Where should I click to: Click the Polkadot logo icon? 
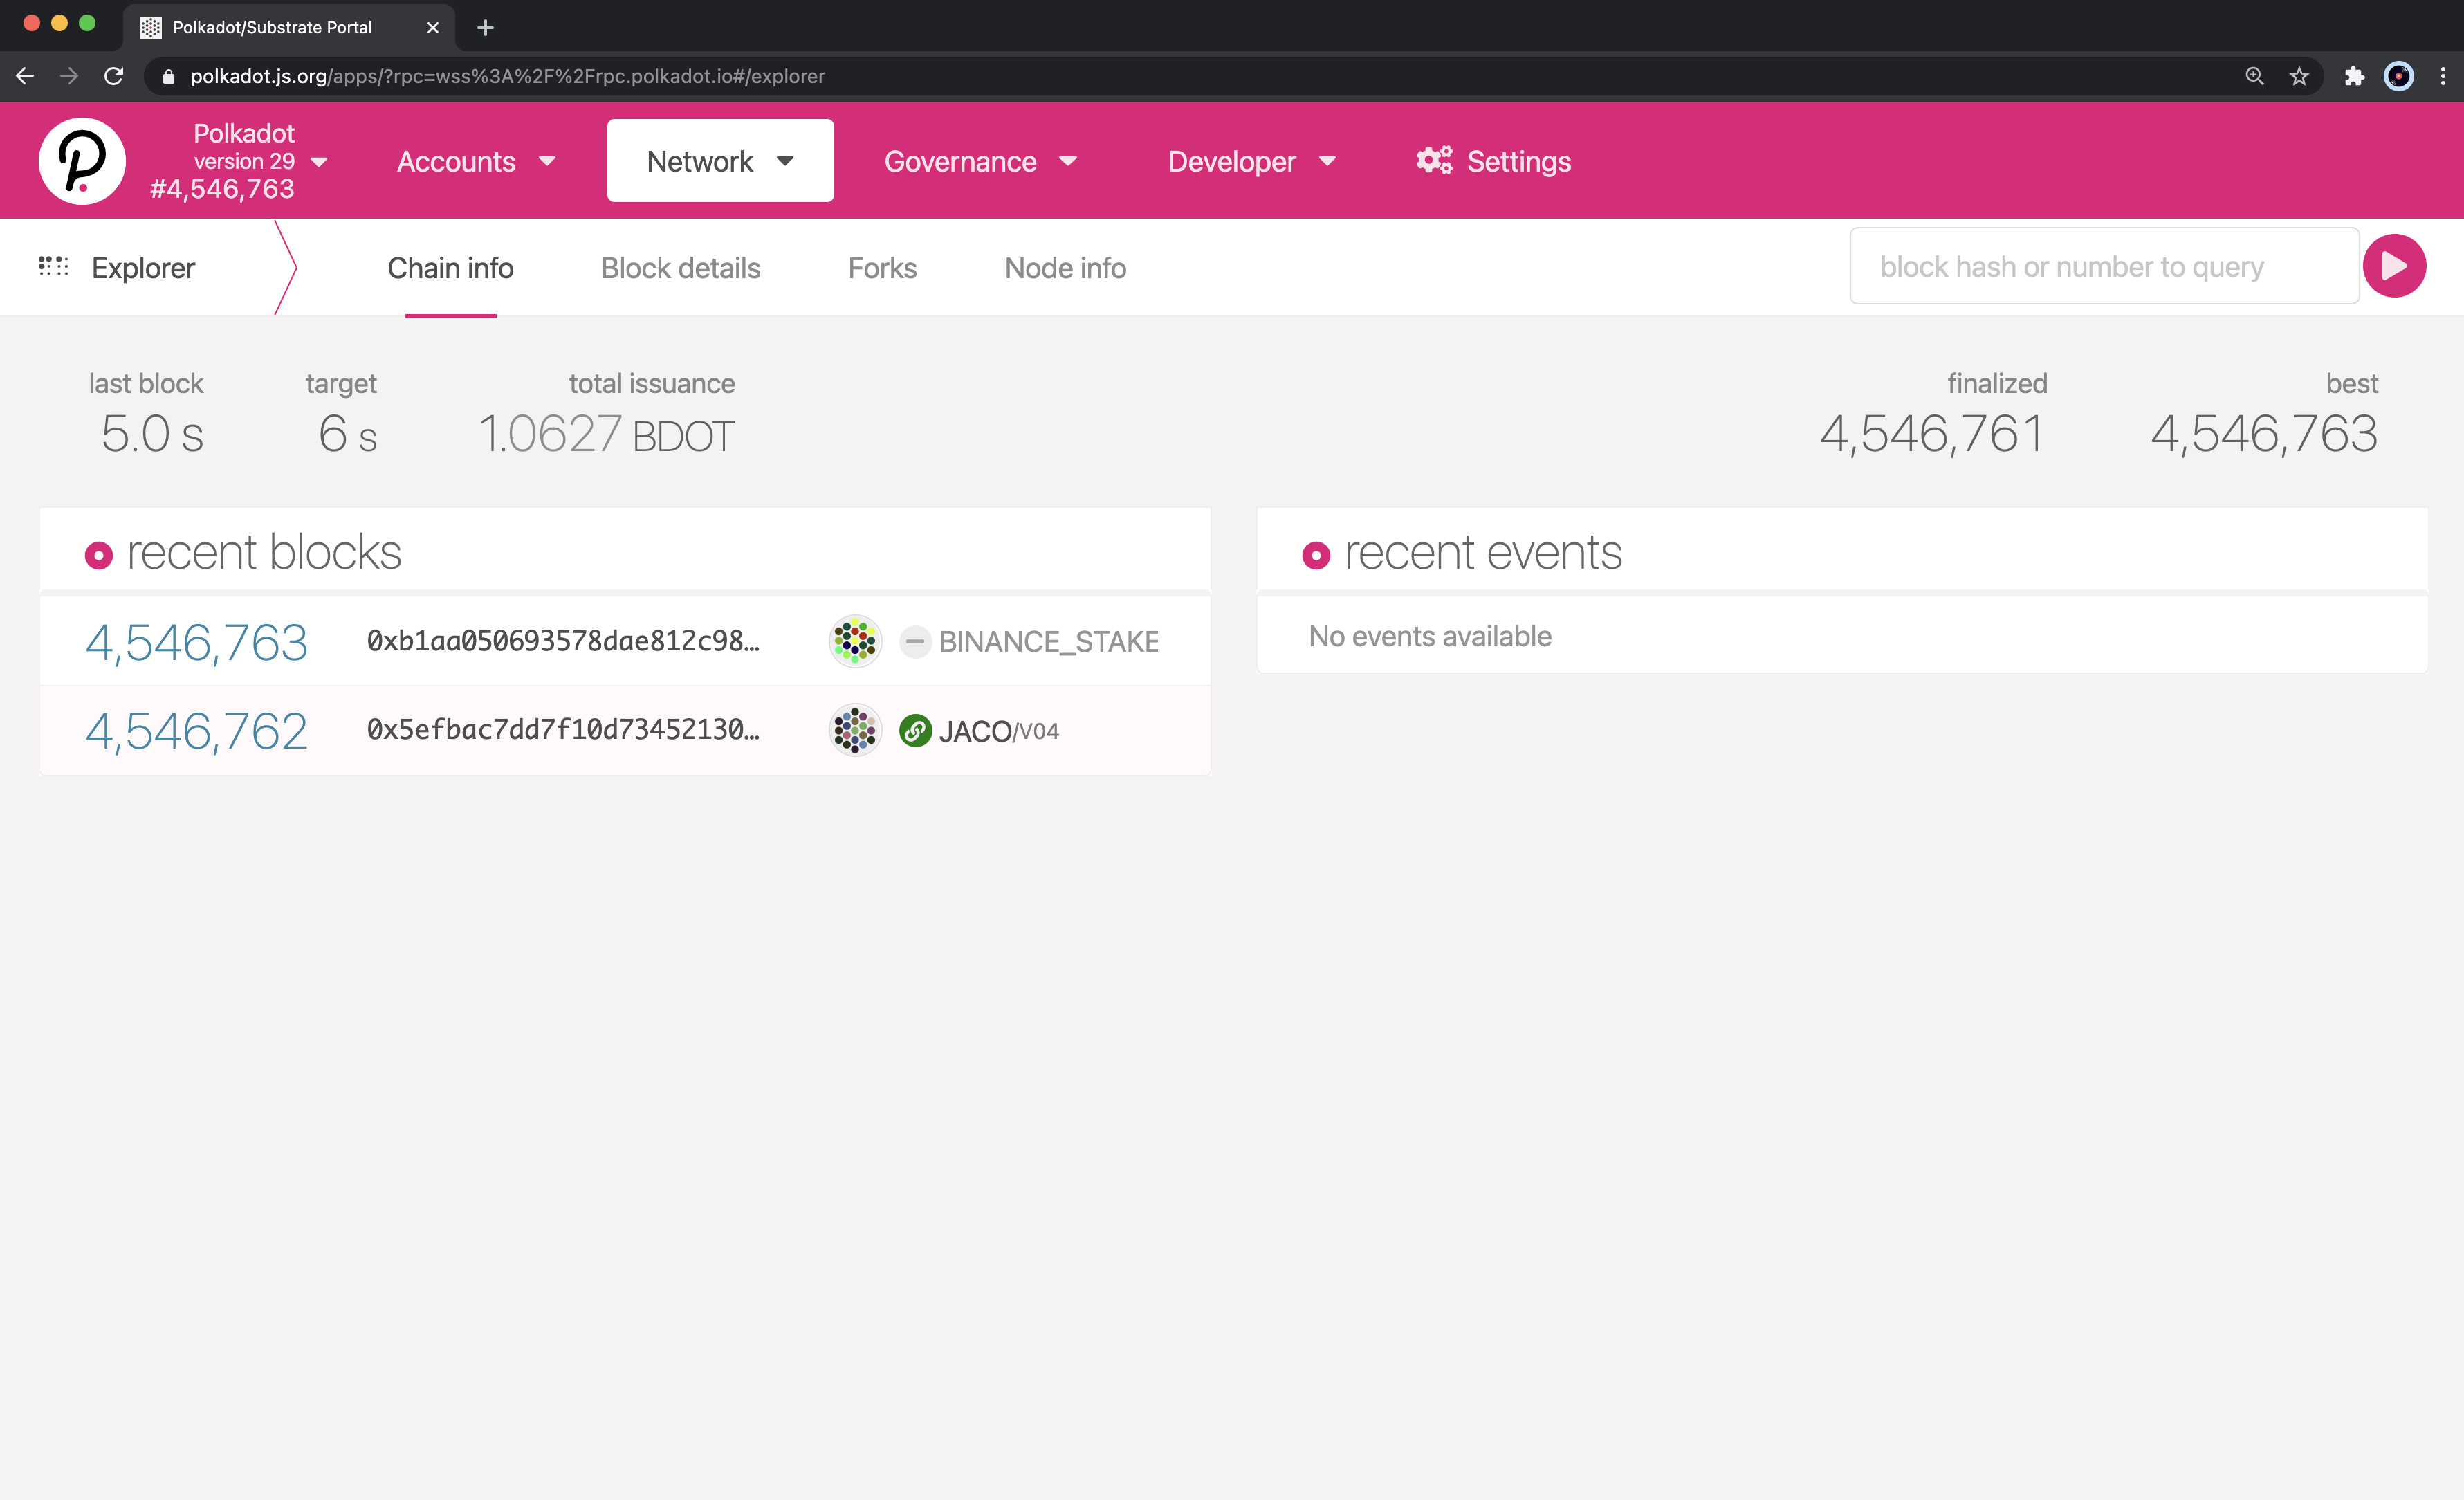[82, 160]
